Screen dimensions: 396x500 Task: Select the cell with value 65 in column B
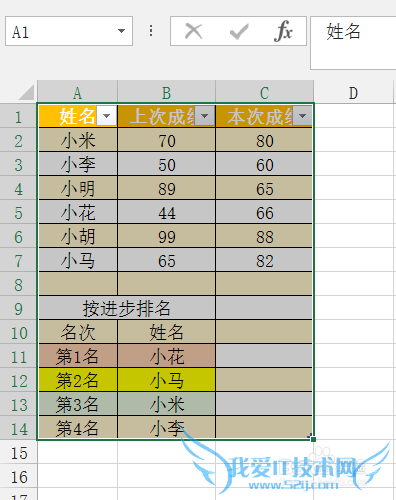coord(167,260)
